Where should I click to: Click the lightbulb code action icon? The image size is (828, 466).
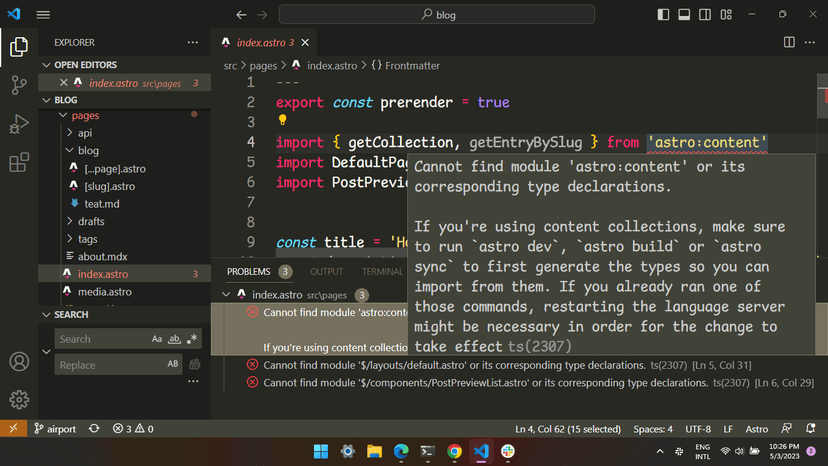click(282, 122)
